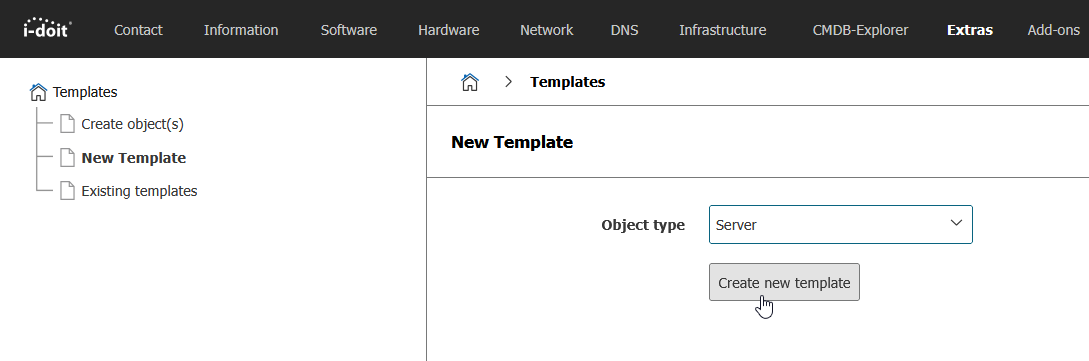Open the Network menu
The height and width of the screenshot is (361, 1089).
(x=547, y=30)
